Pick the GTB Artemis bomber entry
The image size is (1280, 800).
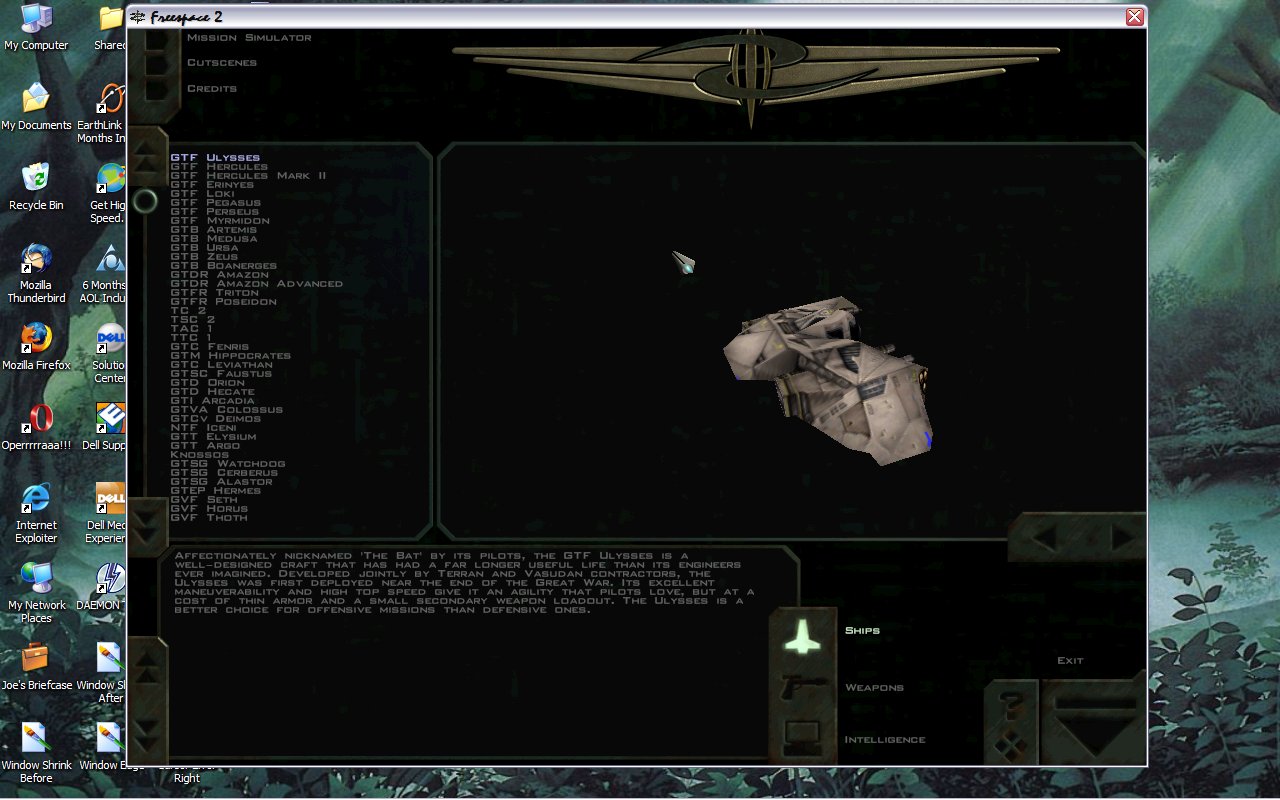[x=214, y=230]
